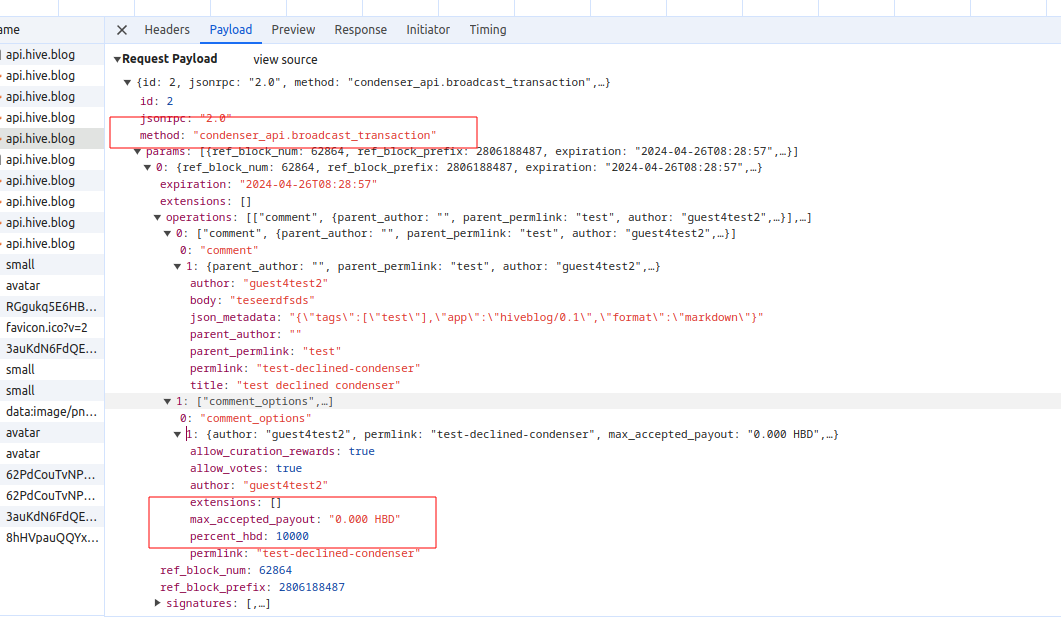The image size is (1061, 617).
Task: Switch to the Headers tab
Action: coord(167,30)
